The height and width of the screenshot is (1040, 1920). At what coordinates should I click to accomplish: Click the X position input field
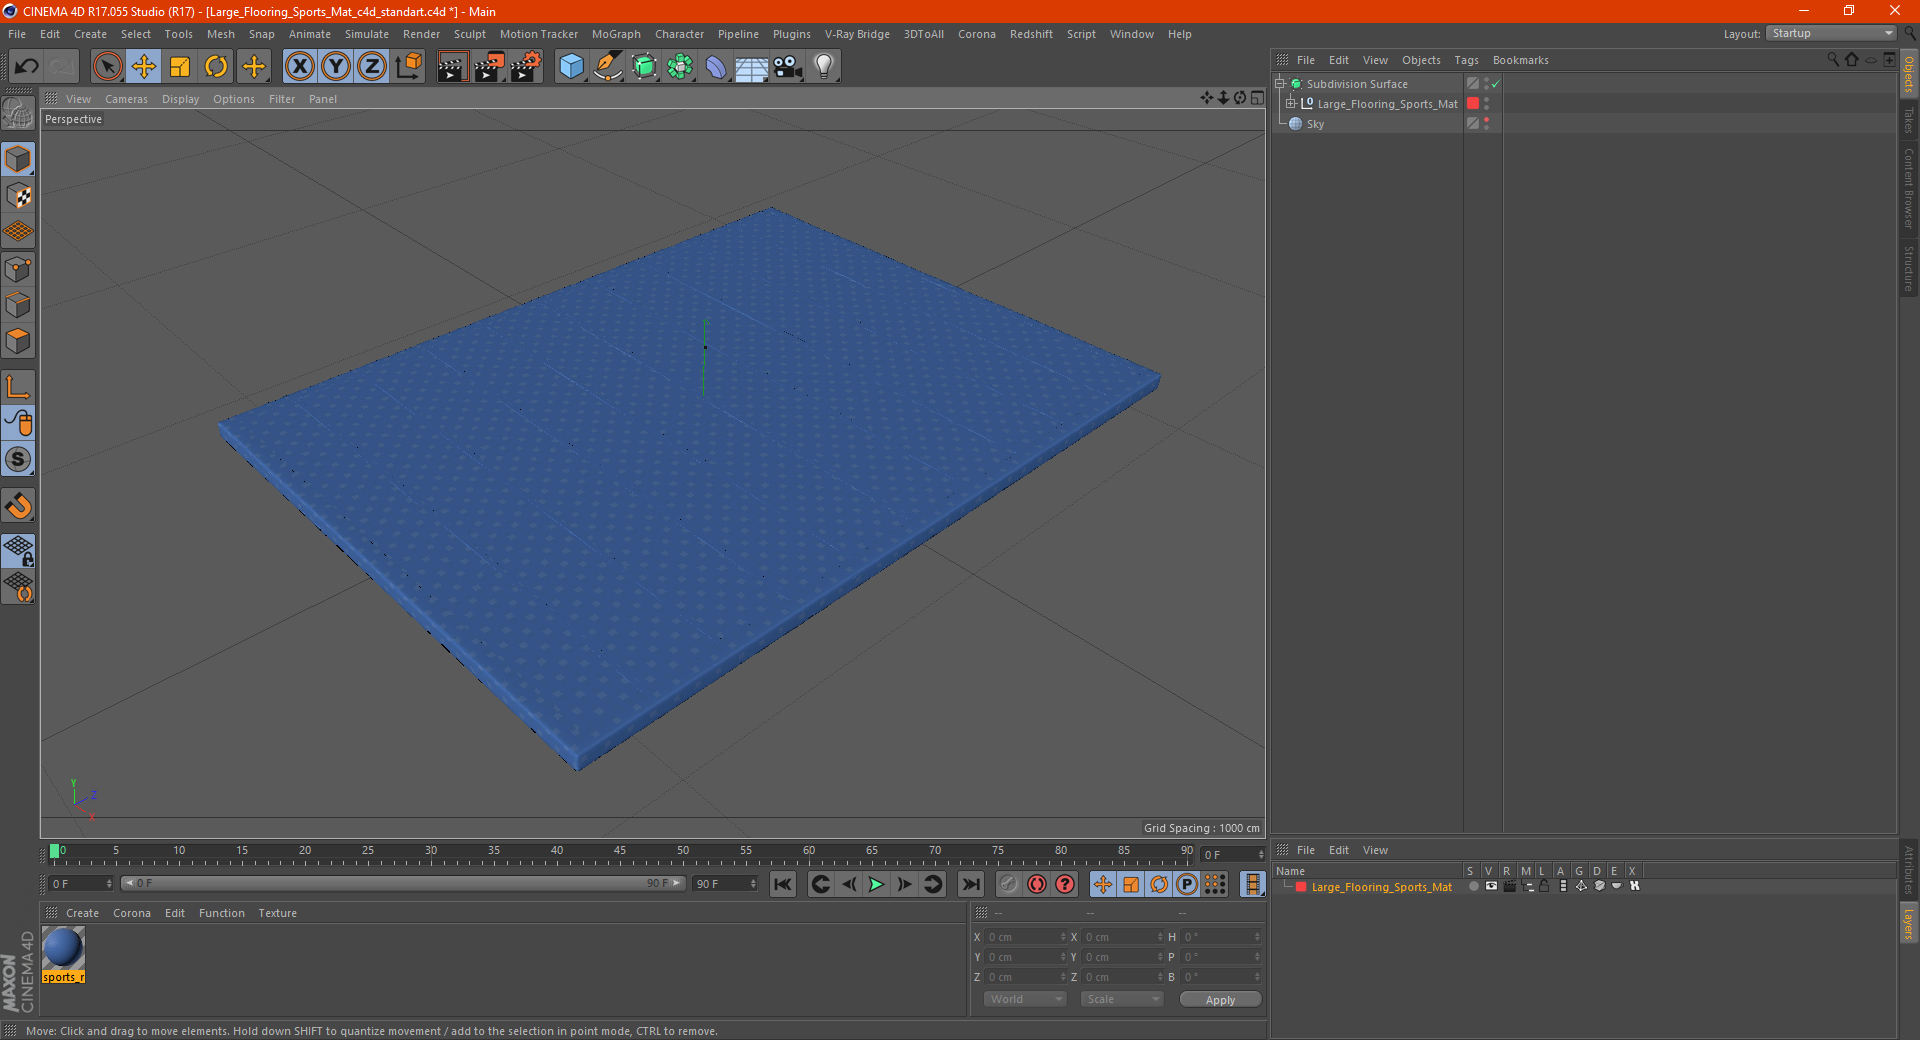[x=1026, y=937]
